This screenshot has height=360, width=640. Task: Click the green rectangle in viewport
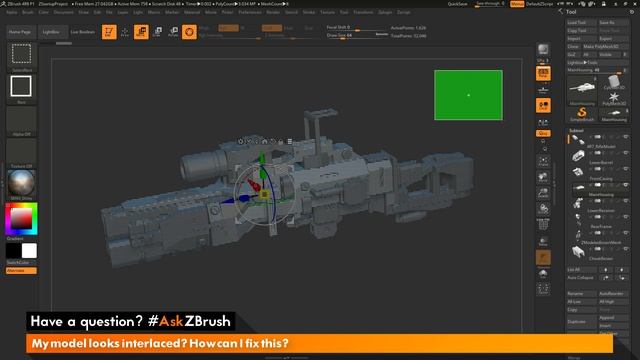(x=468, y=95)
